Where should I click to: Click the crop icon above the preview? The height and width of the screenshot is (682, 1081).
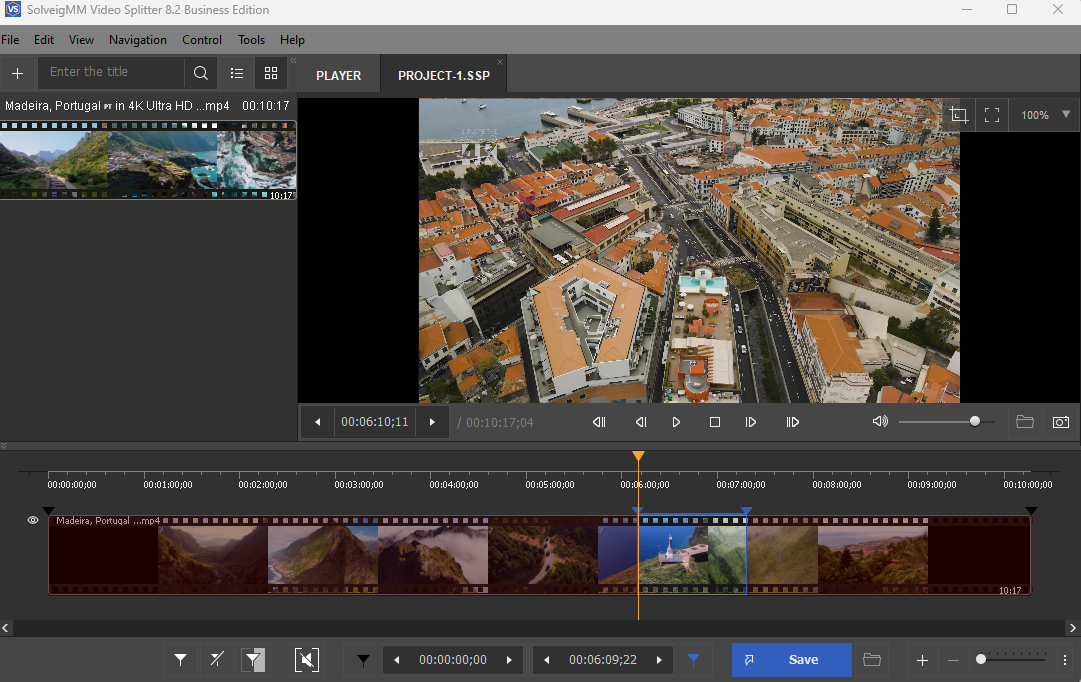[x=958, y=115]
